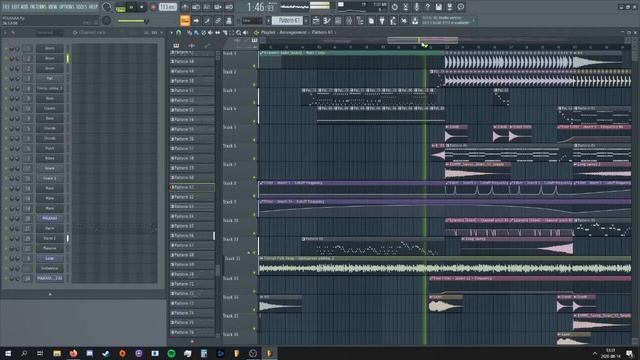Click the undo history icon
The height and width of the screenshot is (360, 640).
[x=394, y=7]
